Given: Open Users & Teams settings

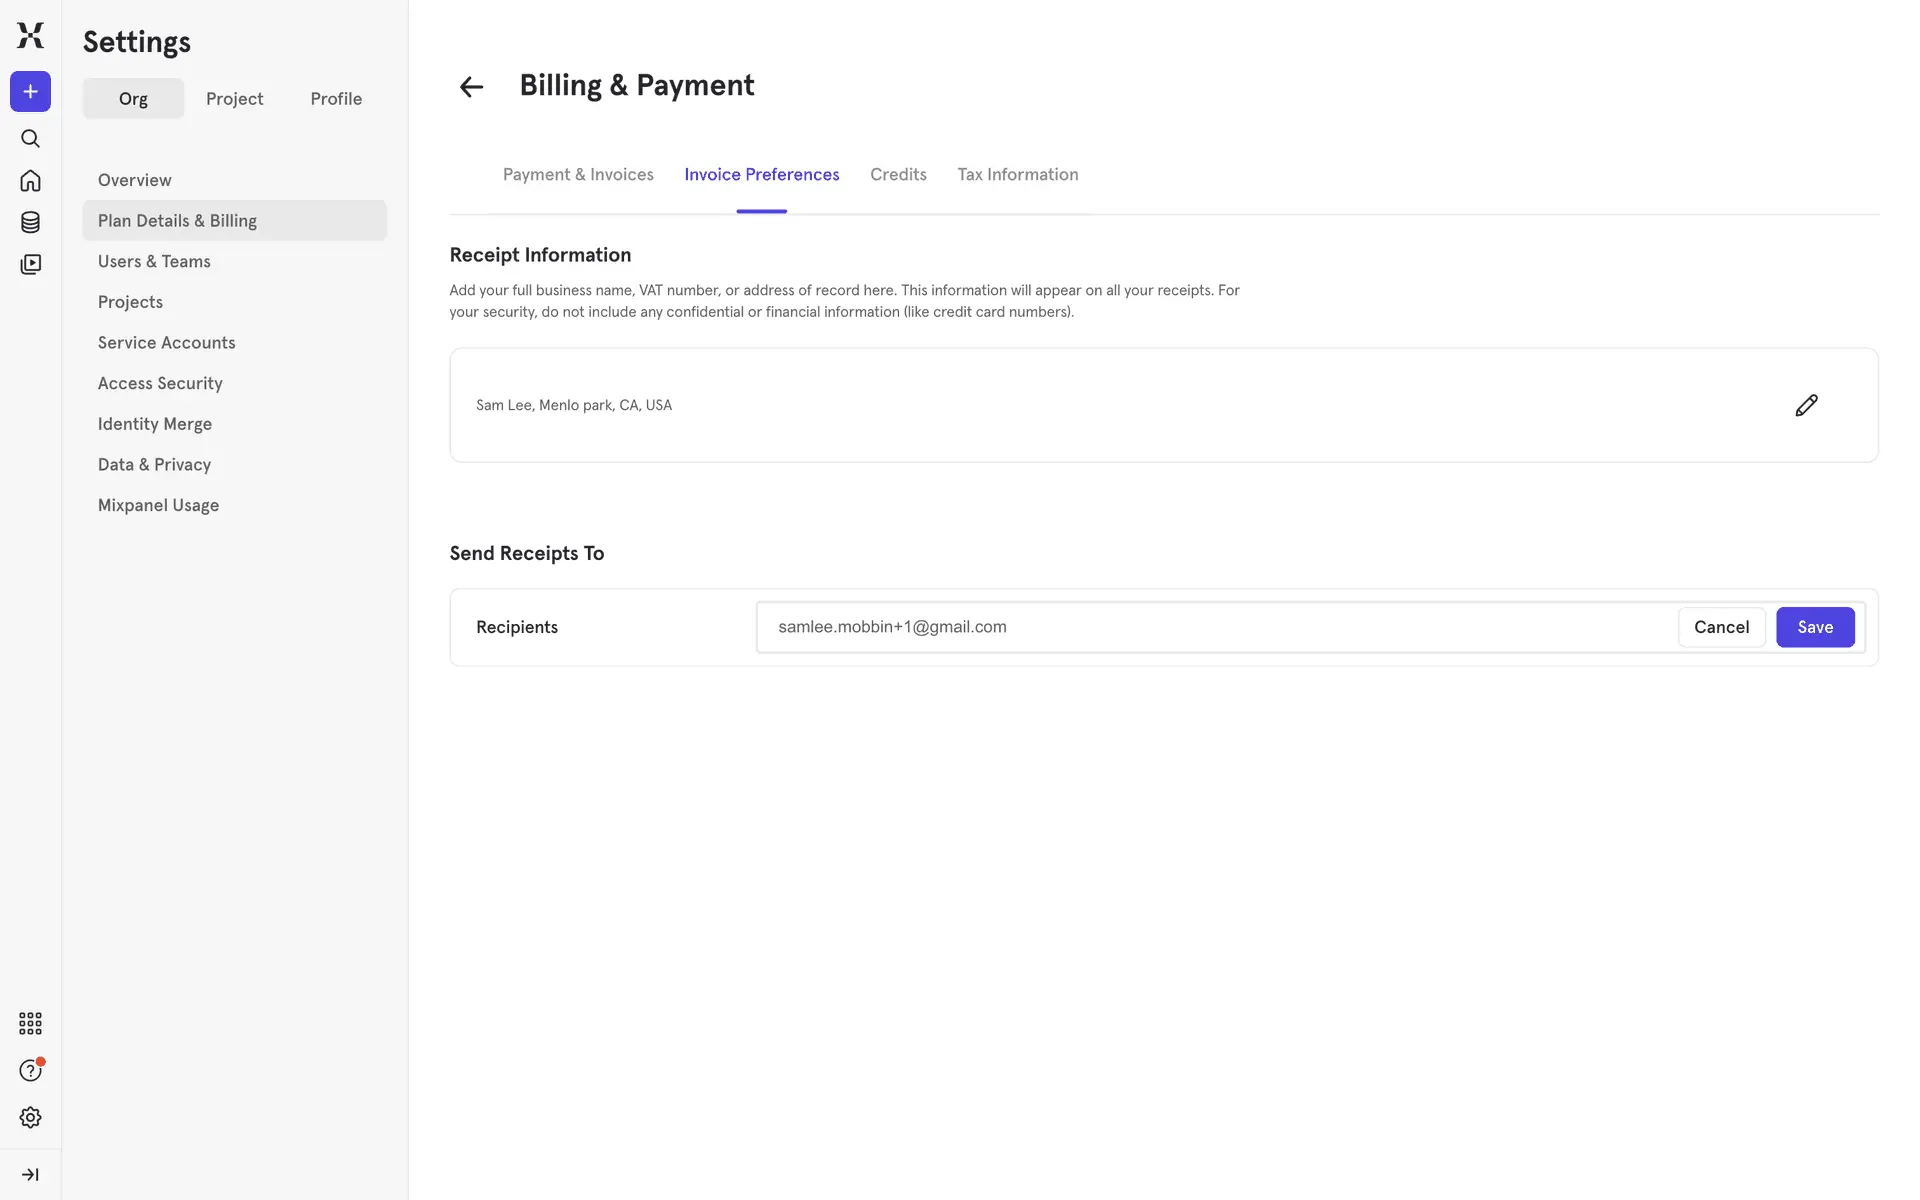Looking at the screenshot, I should point(154,261).
